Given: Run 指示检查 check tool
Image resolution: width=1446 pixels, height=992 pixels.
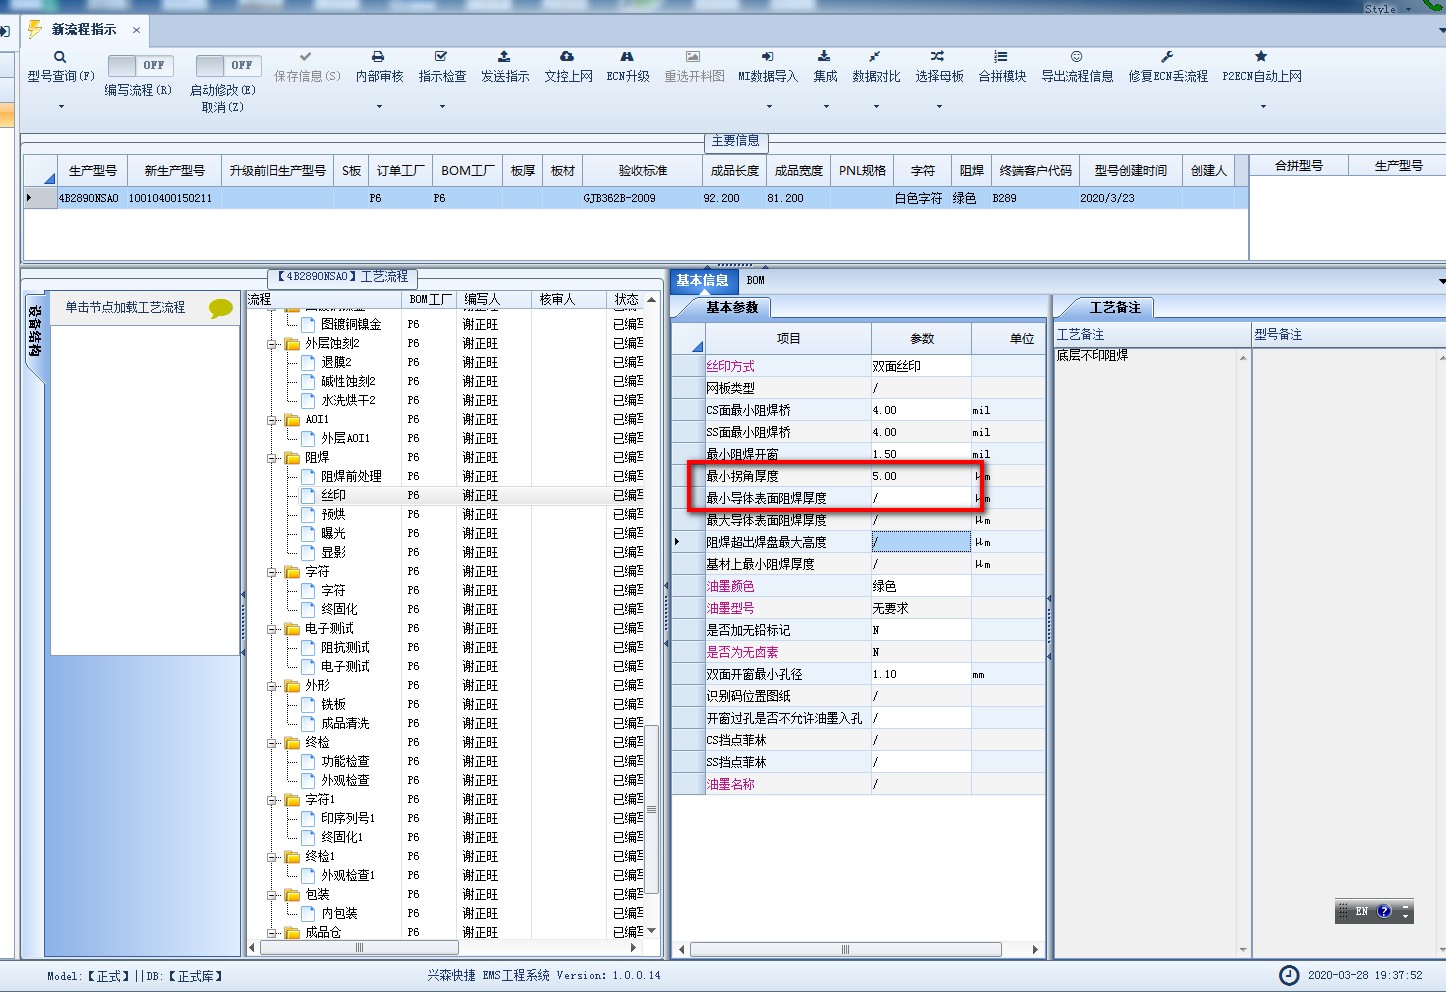Looking at the screenshot, I should click(x=441, y=66).
